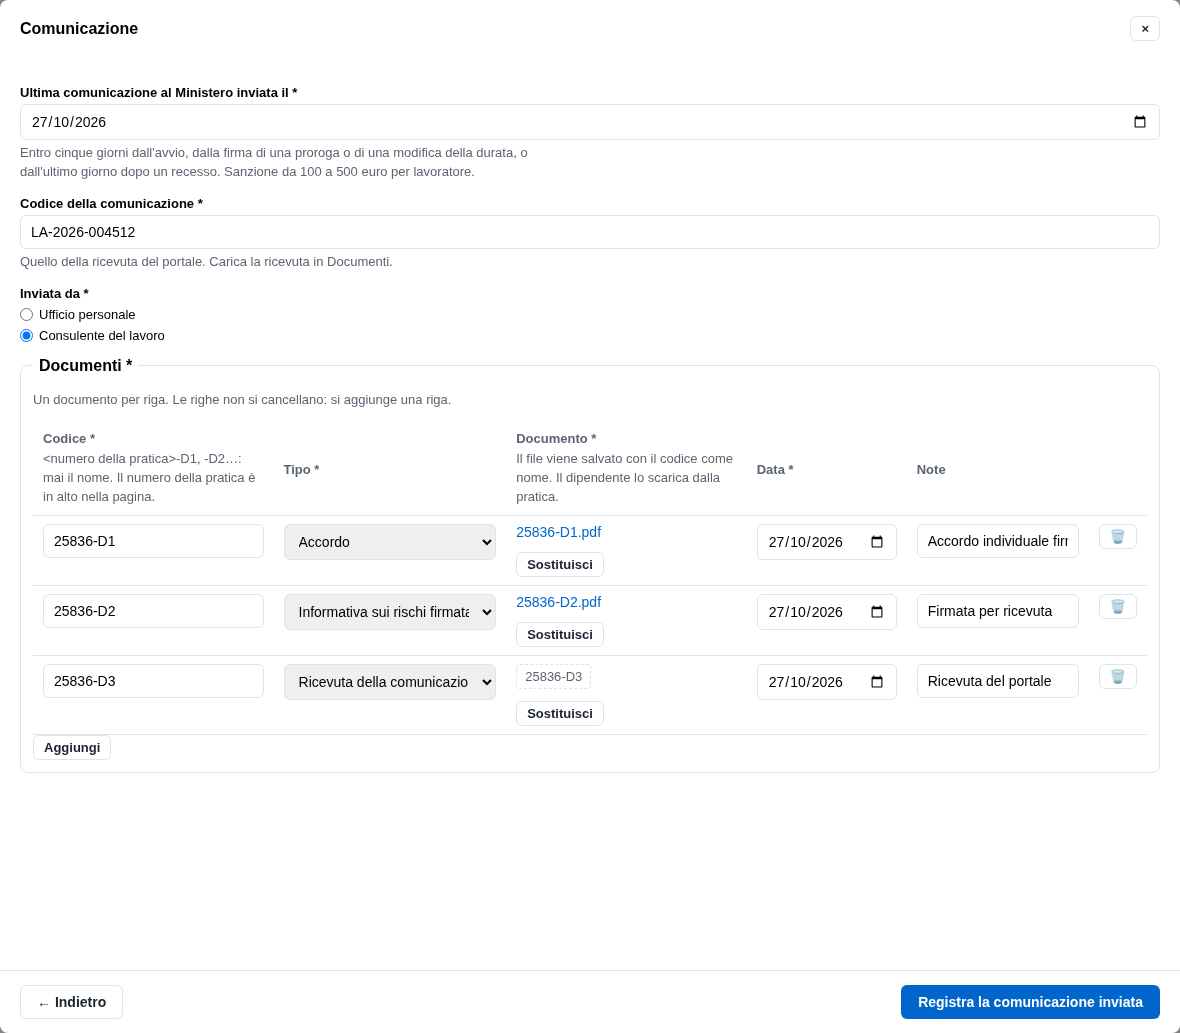This screenshot has height=1033, width=1180.
Task: Click the dashed 25836-D3 file placeholder
Action: point(553,676)
